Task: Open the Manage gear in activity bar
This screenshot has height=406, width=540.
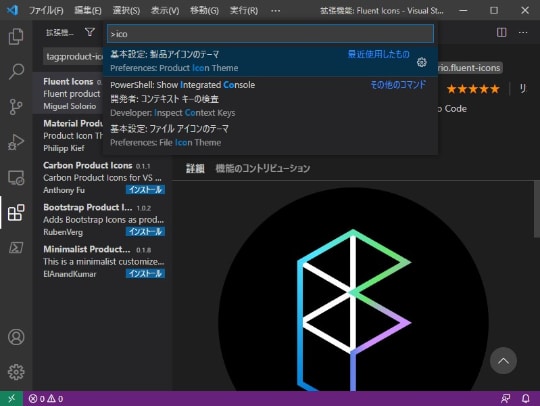Action: [16, 372]
